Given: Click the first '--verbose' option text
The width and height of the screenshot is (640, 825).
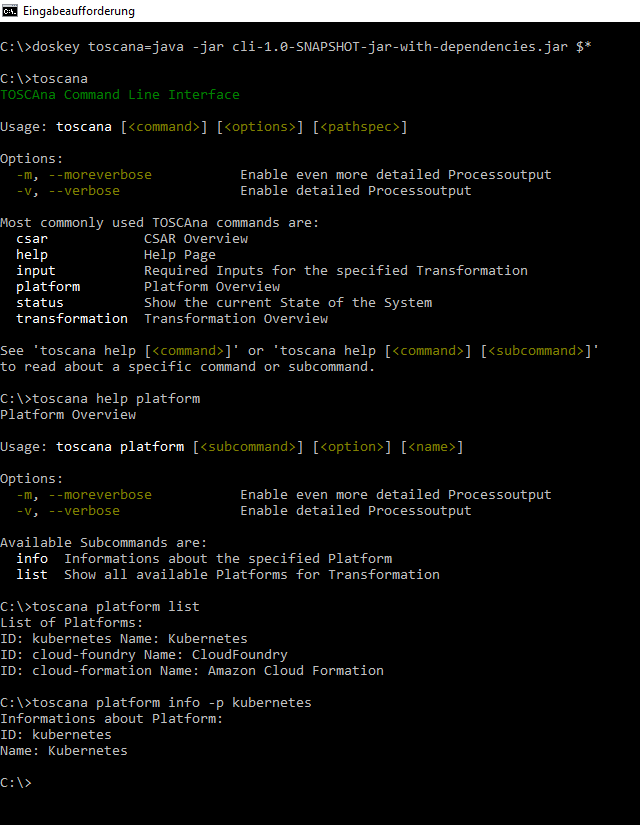Looking at the screenshot, I should tap(84, 190).
